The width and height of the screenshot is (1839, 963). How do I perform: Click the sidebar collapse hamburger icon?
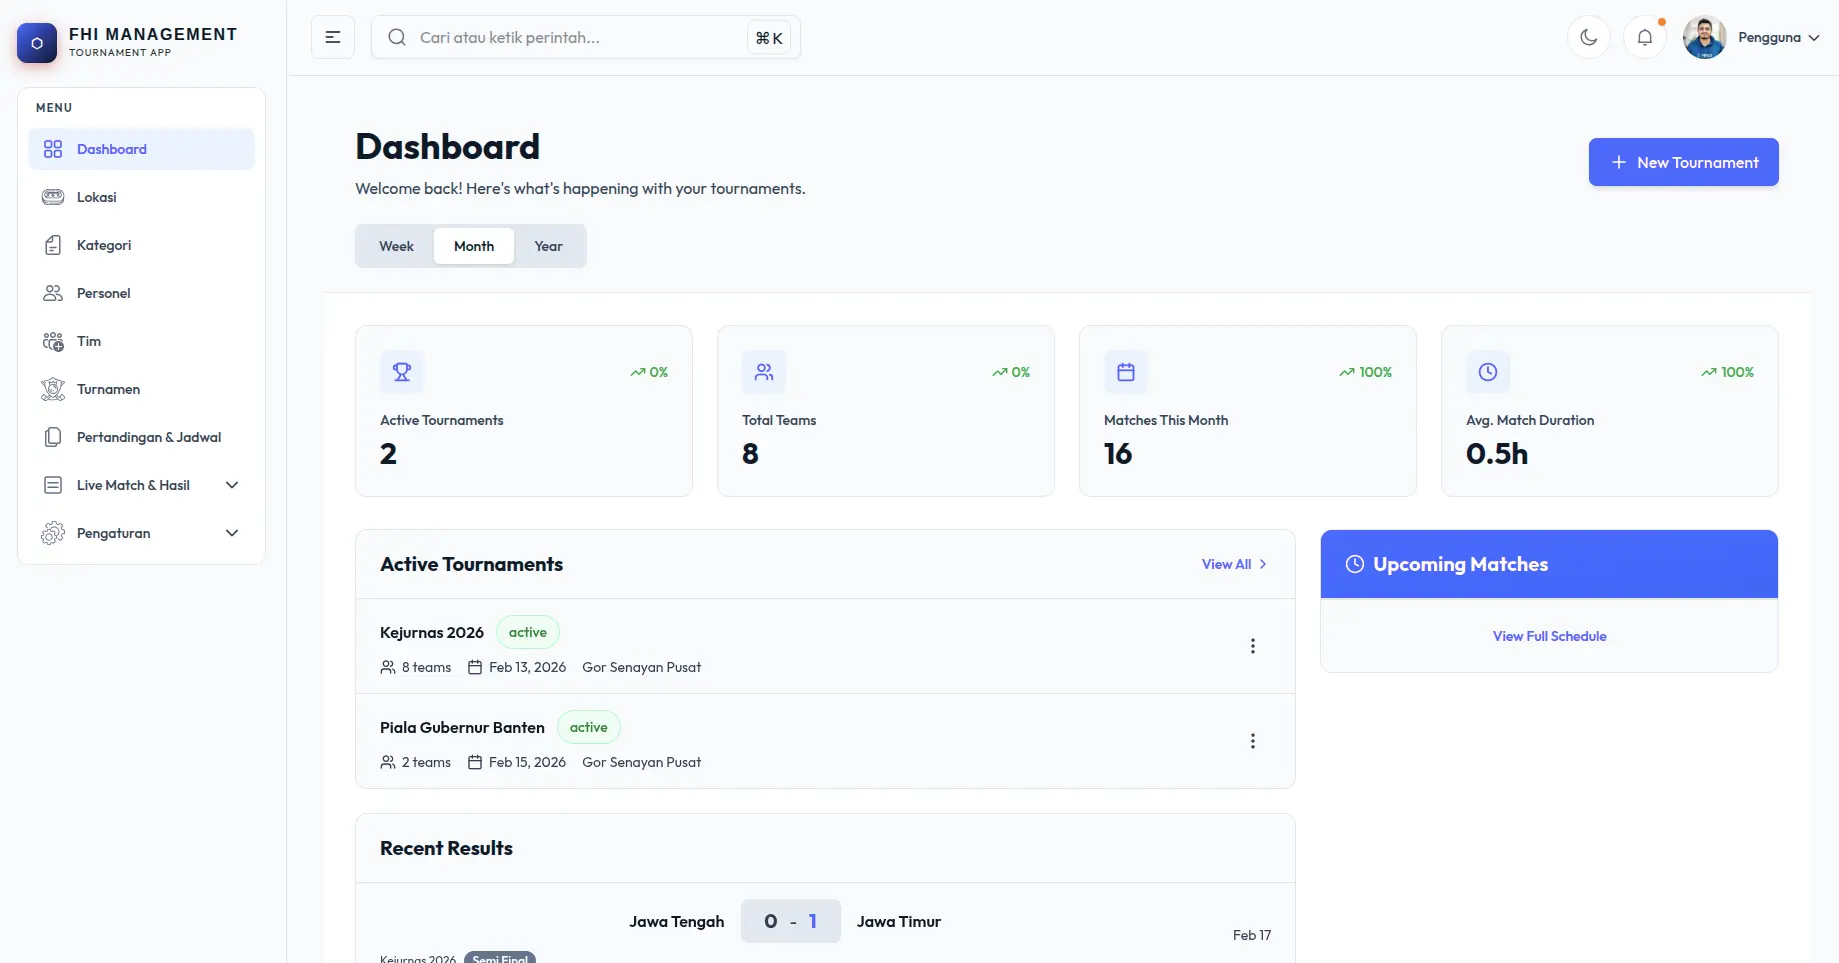coord(332,37)
